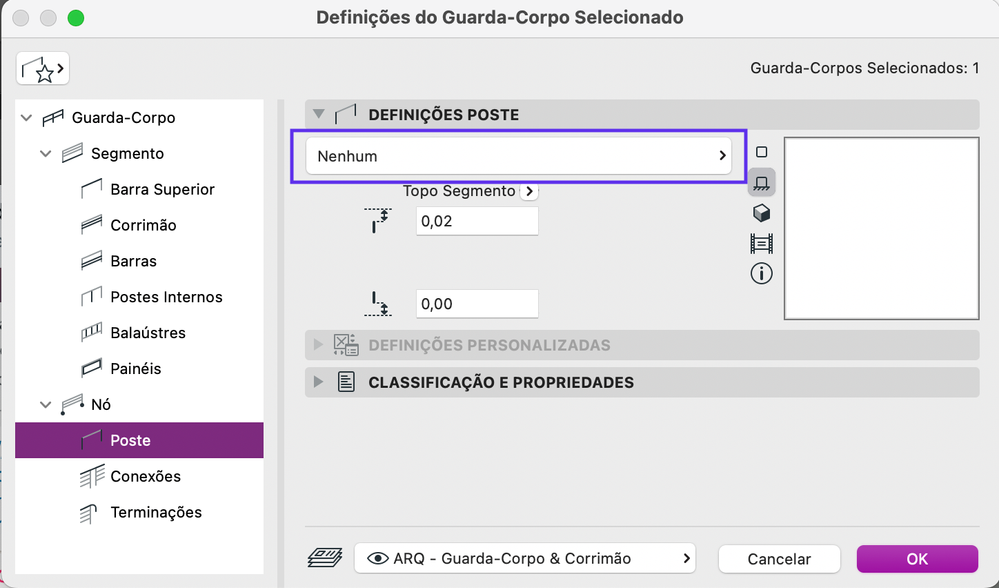The width and height of the screenshot is (999, 588).
Task: Select the 2D symbol preview icon
Action: tap(761, 153)
